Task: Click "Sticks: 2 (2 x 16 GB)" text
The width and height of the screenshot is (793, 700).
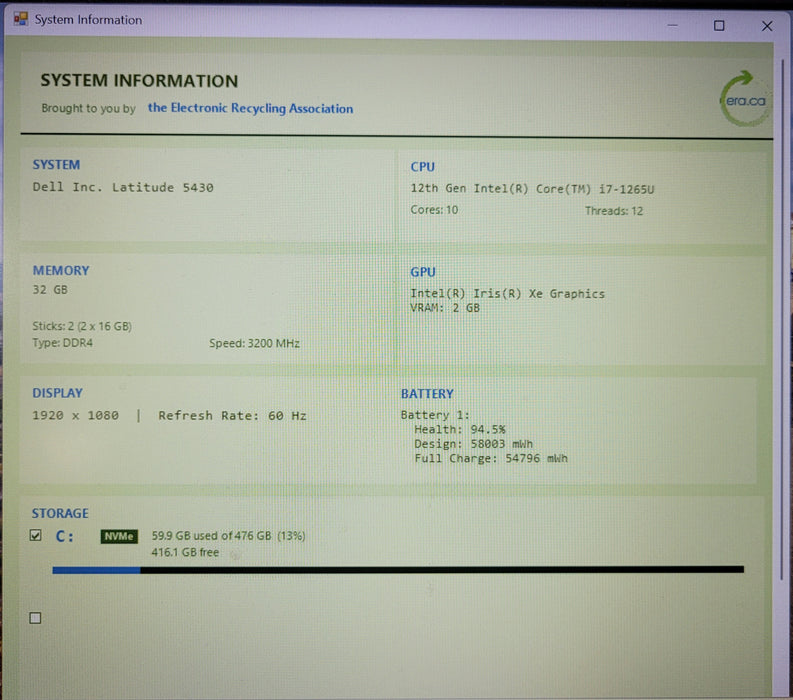Action: pyautogui.click(x=82, y=326)
